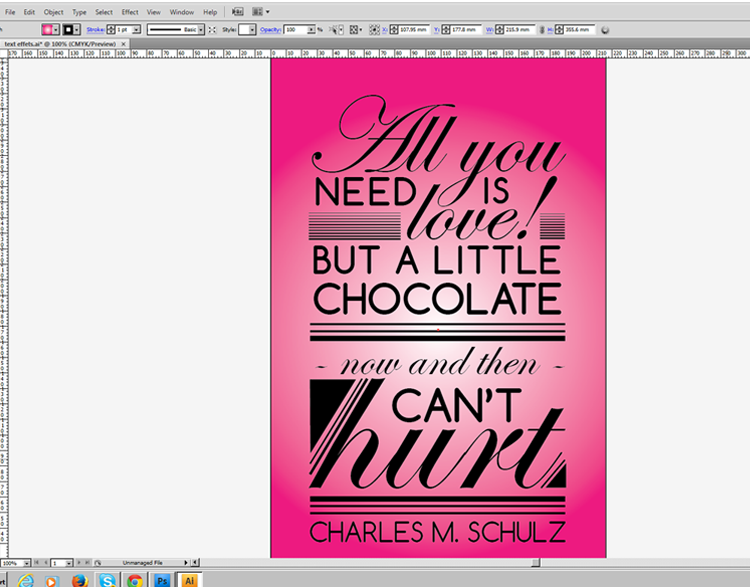750x587 pixels.
Task: Open Skype from the taskbar
Action: click(x=107, y=580)
